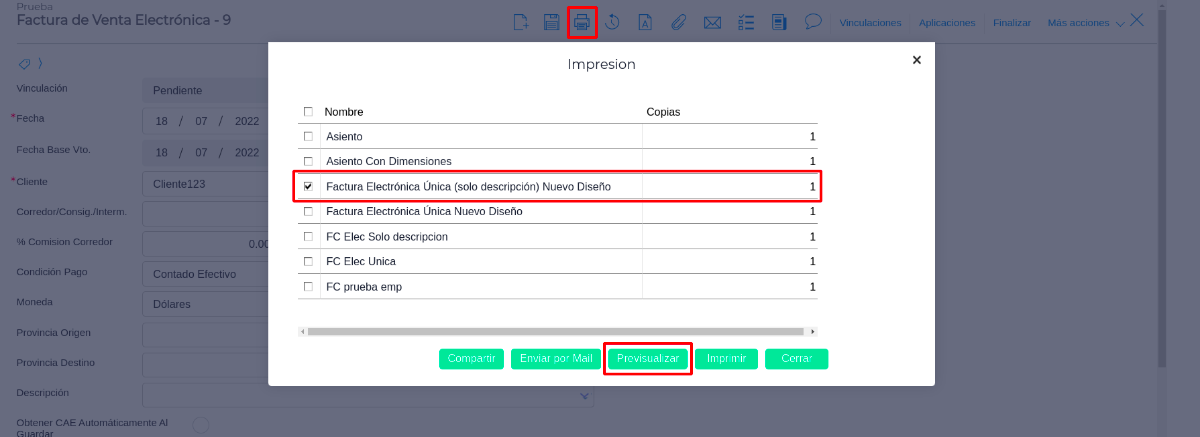The image size is (1200, 437).
Task: Click the speech bubble comments icon
Action: point(813,21)
